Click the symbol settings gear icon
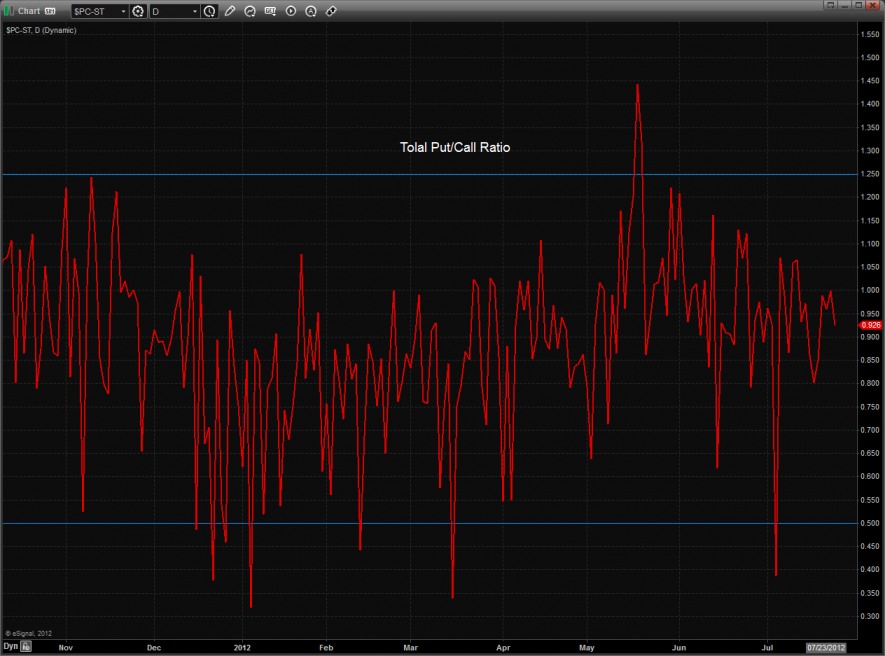Viewport: 885px width, 656px height. pyautogui.click(x=138, y=11)
